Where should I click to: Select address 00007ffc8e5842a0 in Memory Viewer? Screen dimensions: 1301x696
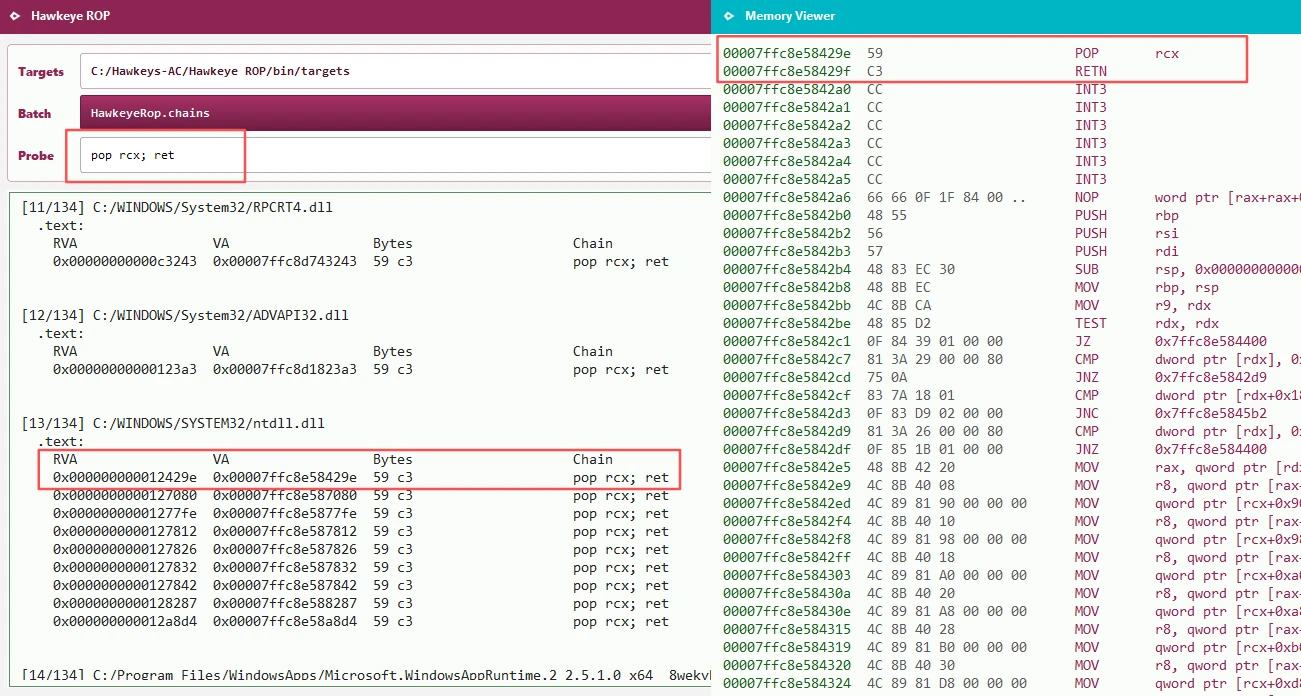pos(787,89)
